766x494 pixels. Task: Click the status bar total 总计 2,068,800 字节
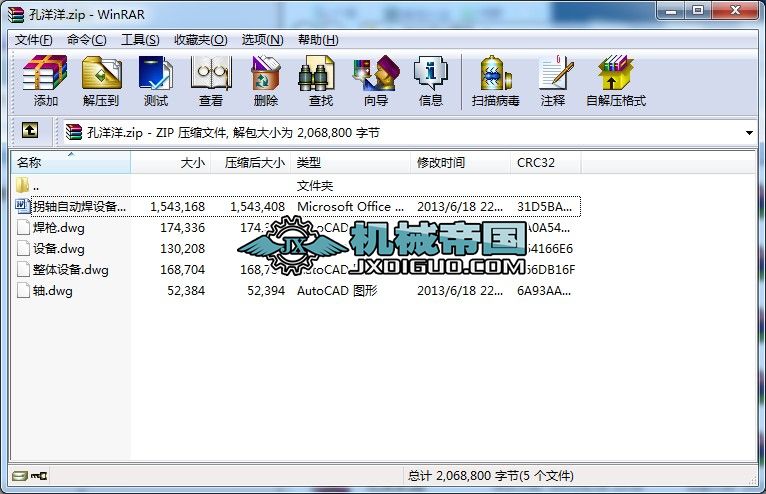click(490, 475)
